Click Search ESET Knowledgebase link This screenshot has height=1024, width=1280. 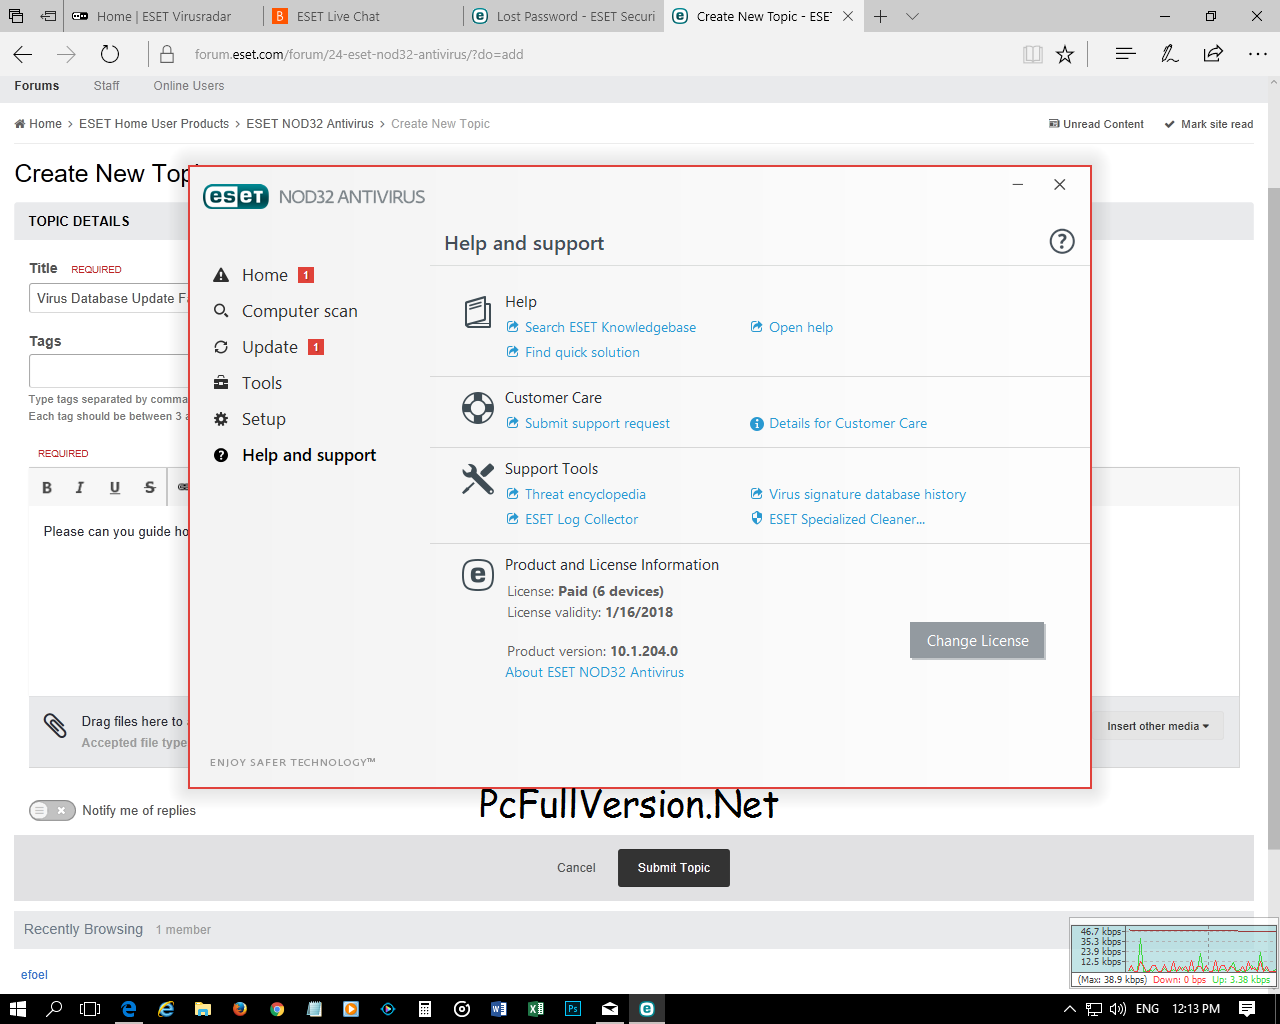click(610, 327)
